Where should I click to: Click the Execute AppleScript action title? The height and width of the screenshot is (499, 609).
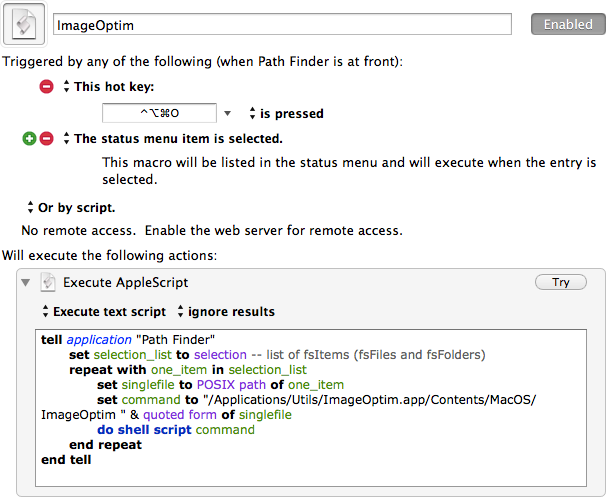click(x=125, y=282)
